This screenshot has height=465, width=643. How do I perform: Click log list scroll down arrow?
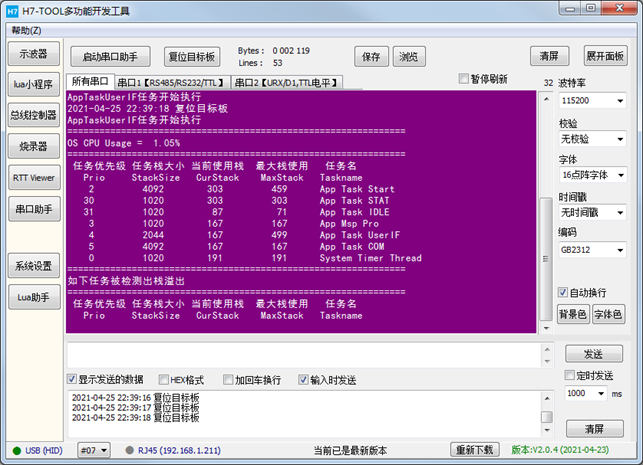(547, 430)
